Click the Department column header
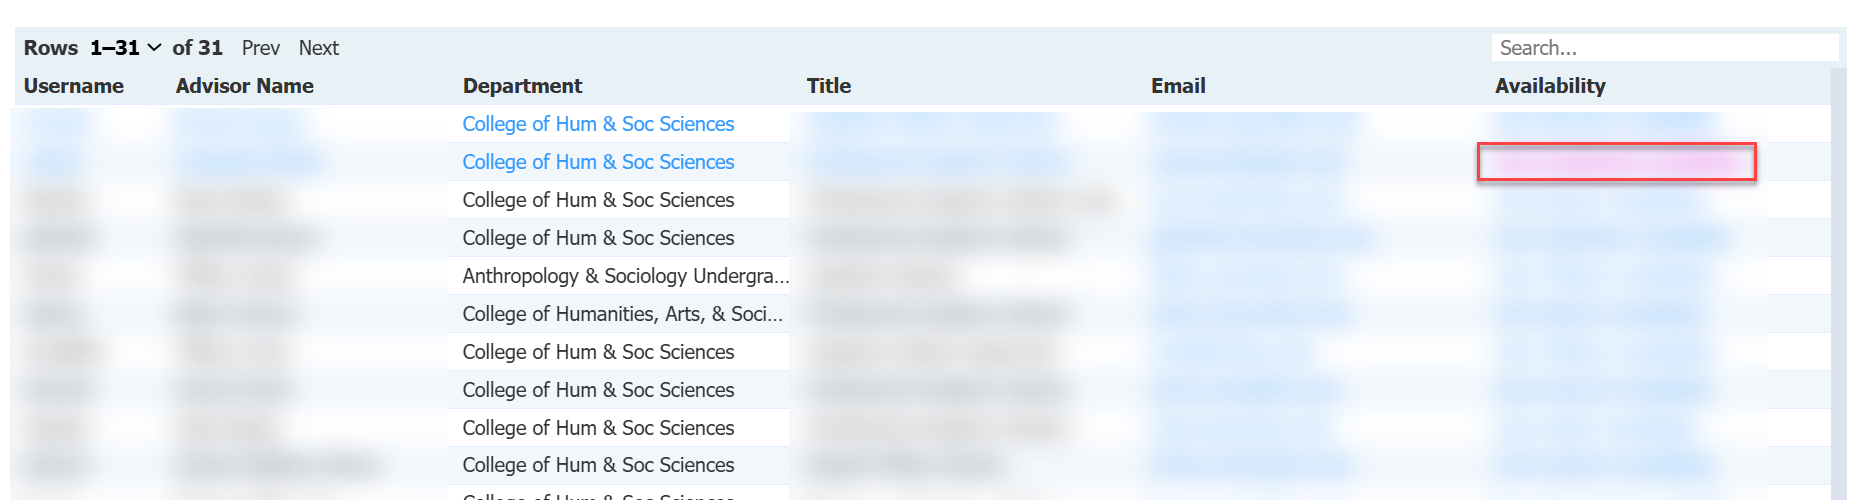Viewport: 1854px width, 500px height. (x=522, y=86)
